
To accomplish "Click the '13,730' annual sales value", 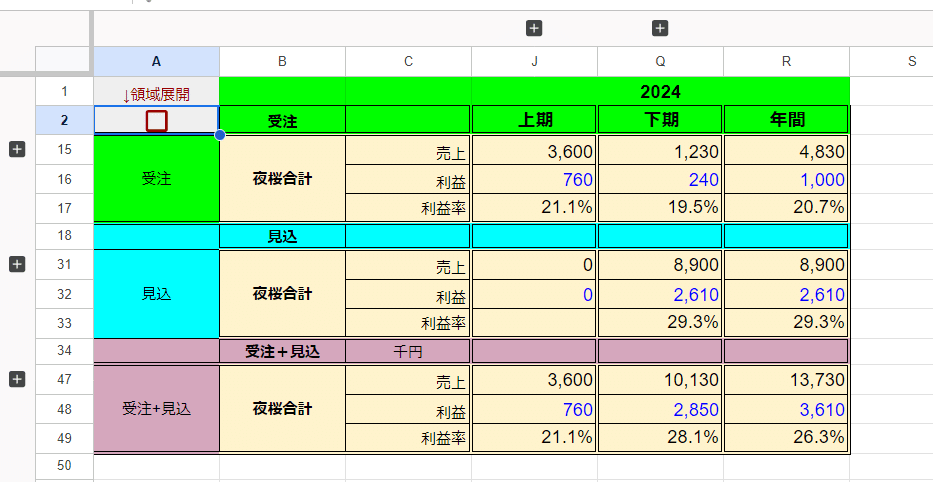I will point(787,380).
